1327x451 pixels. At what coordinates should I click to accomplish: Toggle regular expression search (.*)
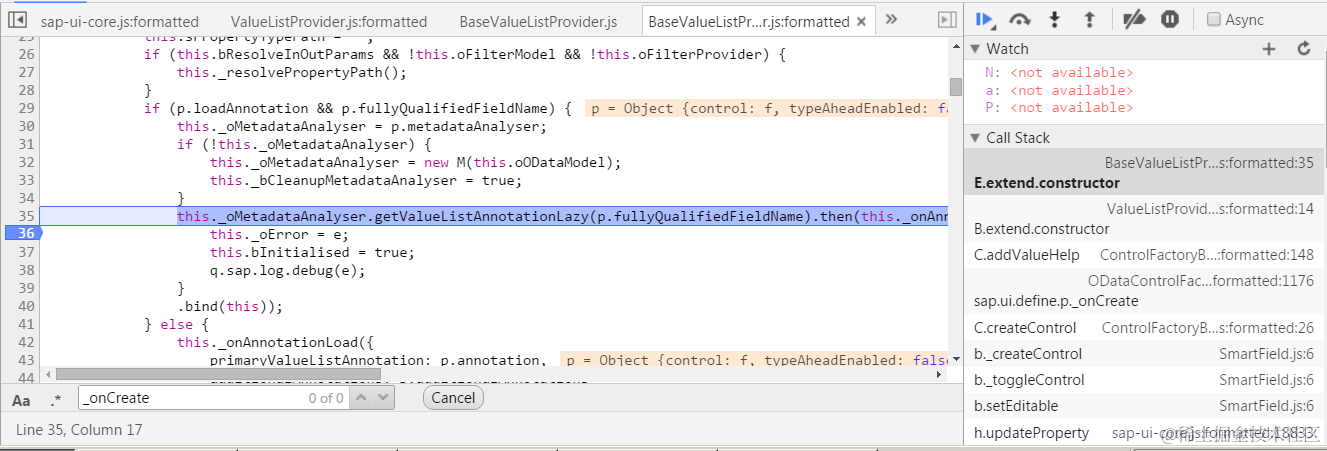[x=56, y=399]
